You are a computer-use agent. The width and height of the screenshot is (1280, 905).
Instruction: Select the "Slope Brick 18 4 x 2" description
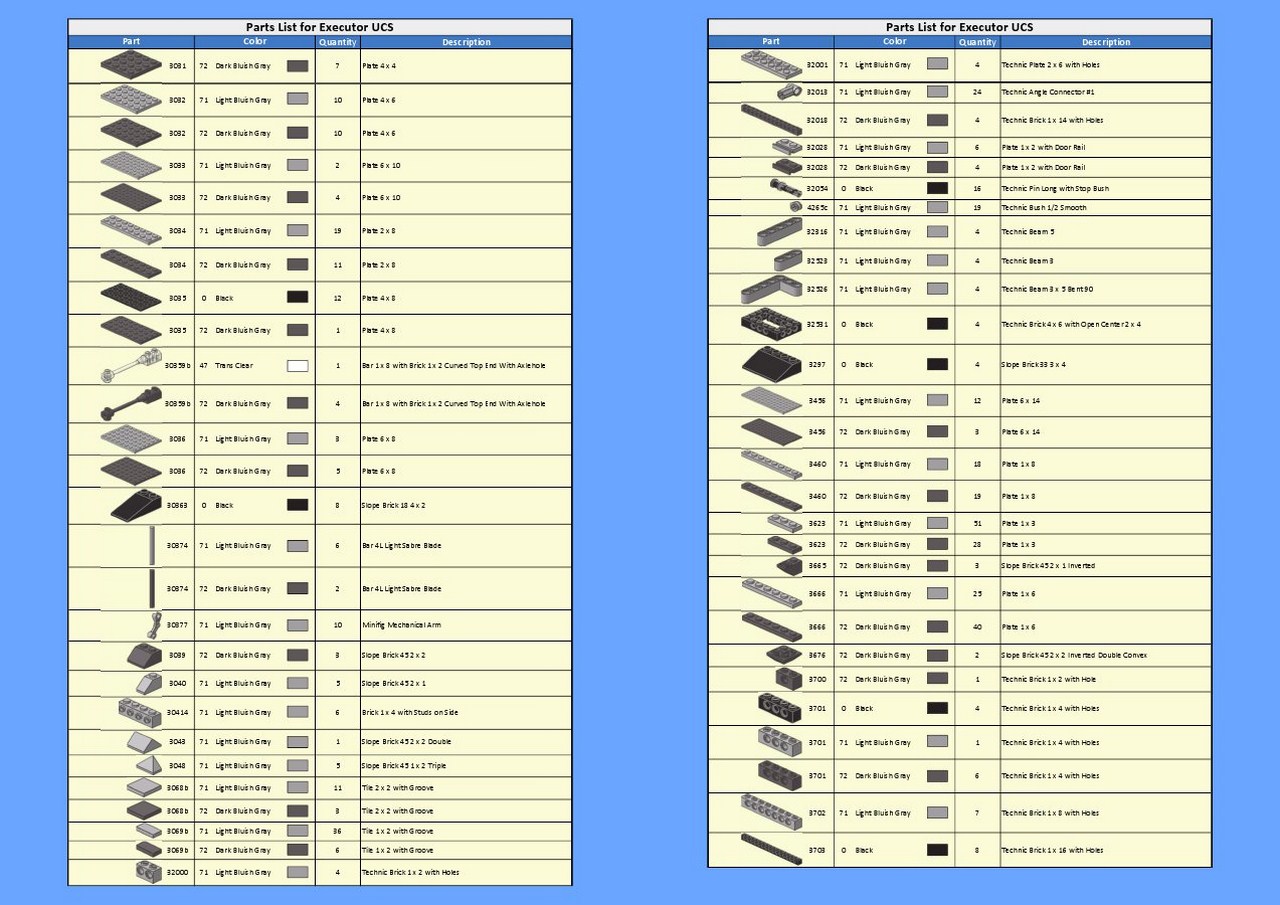[x=394, y=505]
